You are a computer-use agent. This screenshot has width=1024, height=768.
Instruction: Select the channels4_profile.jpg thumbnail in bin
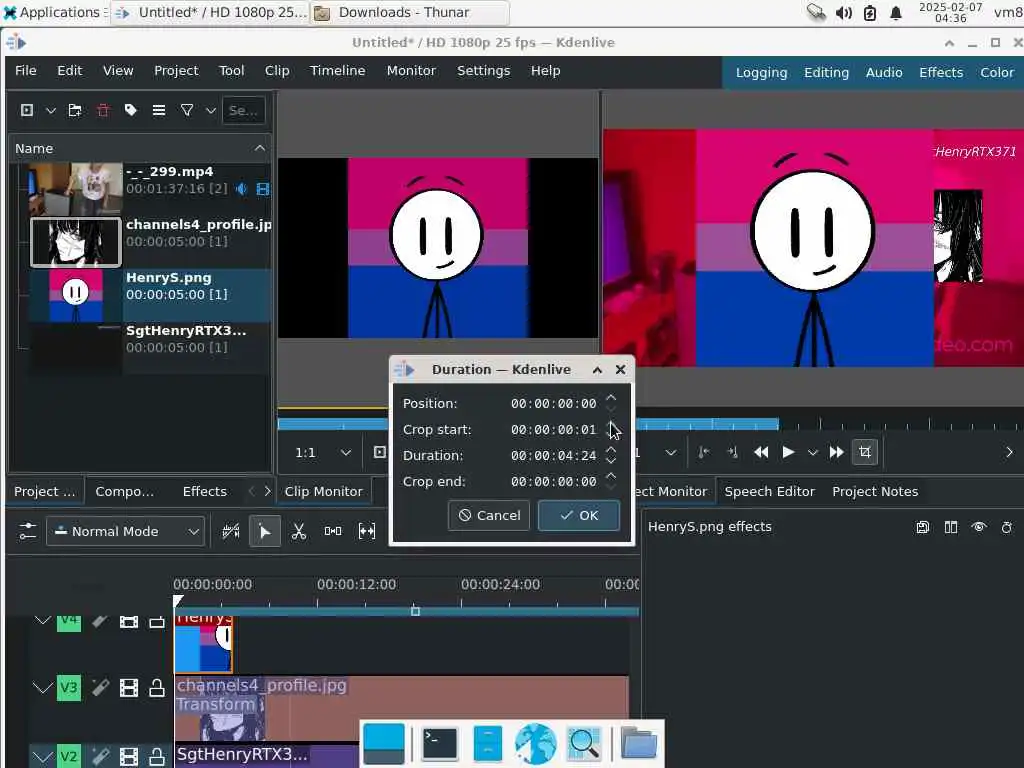76,242
